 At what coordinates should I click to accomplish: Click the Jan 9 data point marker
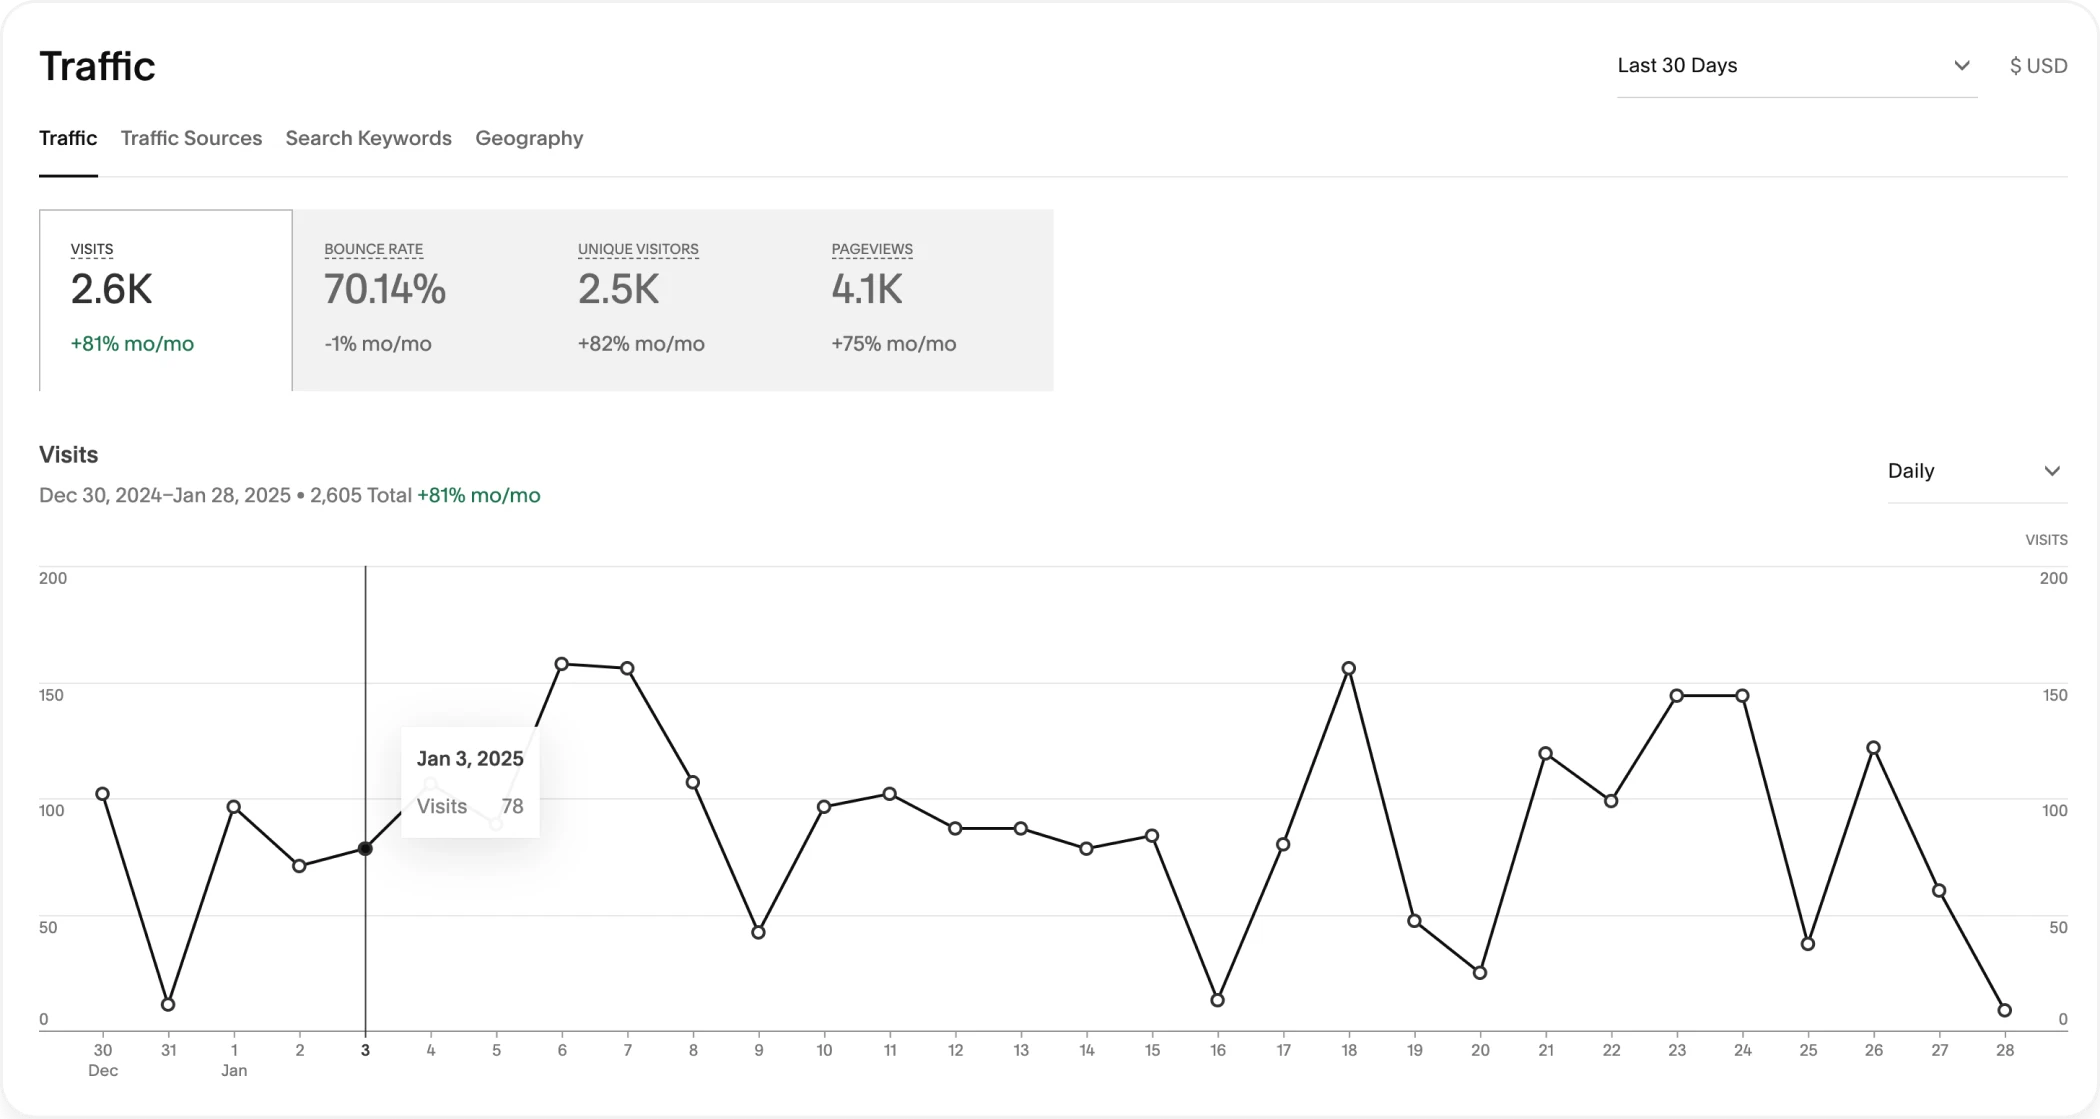point(758,932)
